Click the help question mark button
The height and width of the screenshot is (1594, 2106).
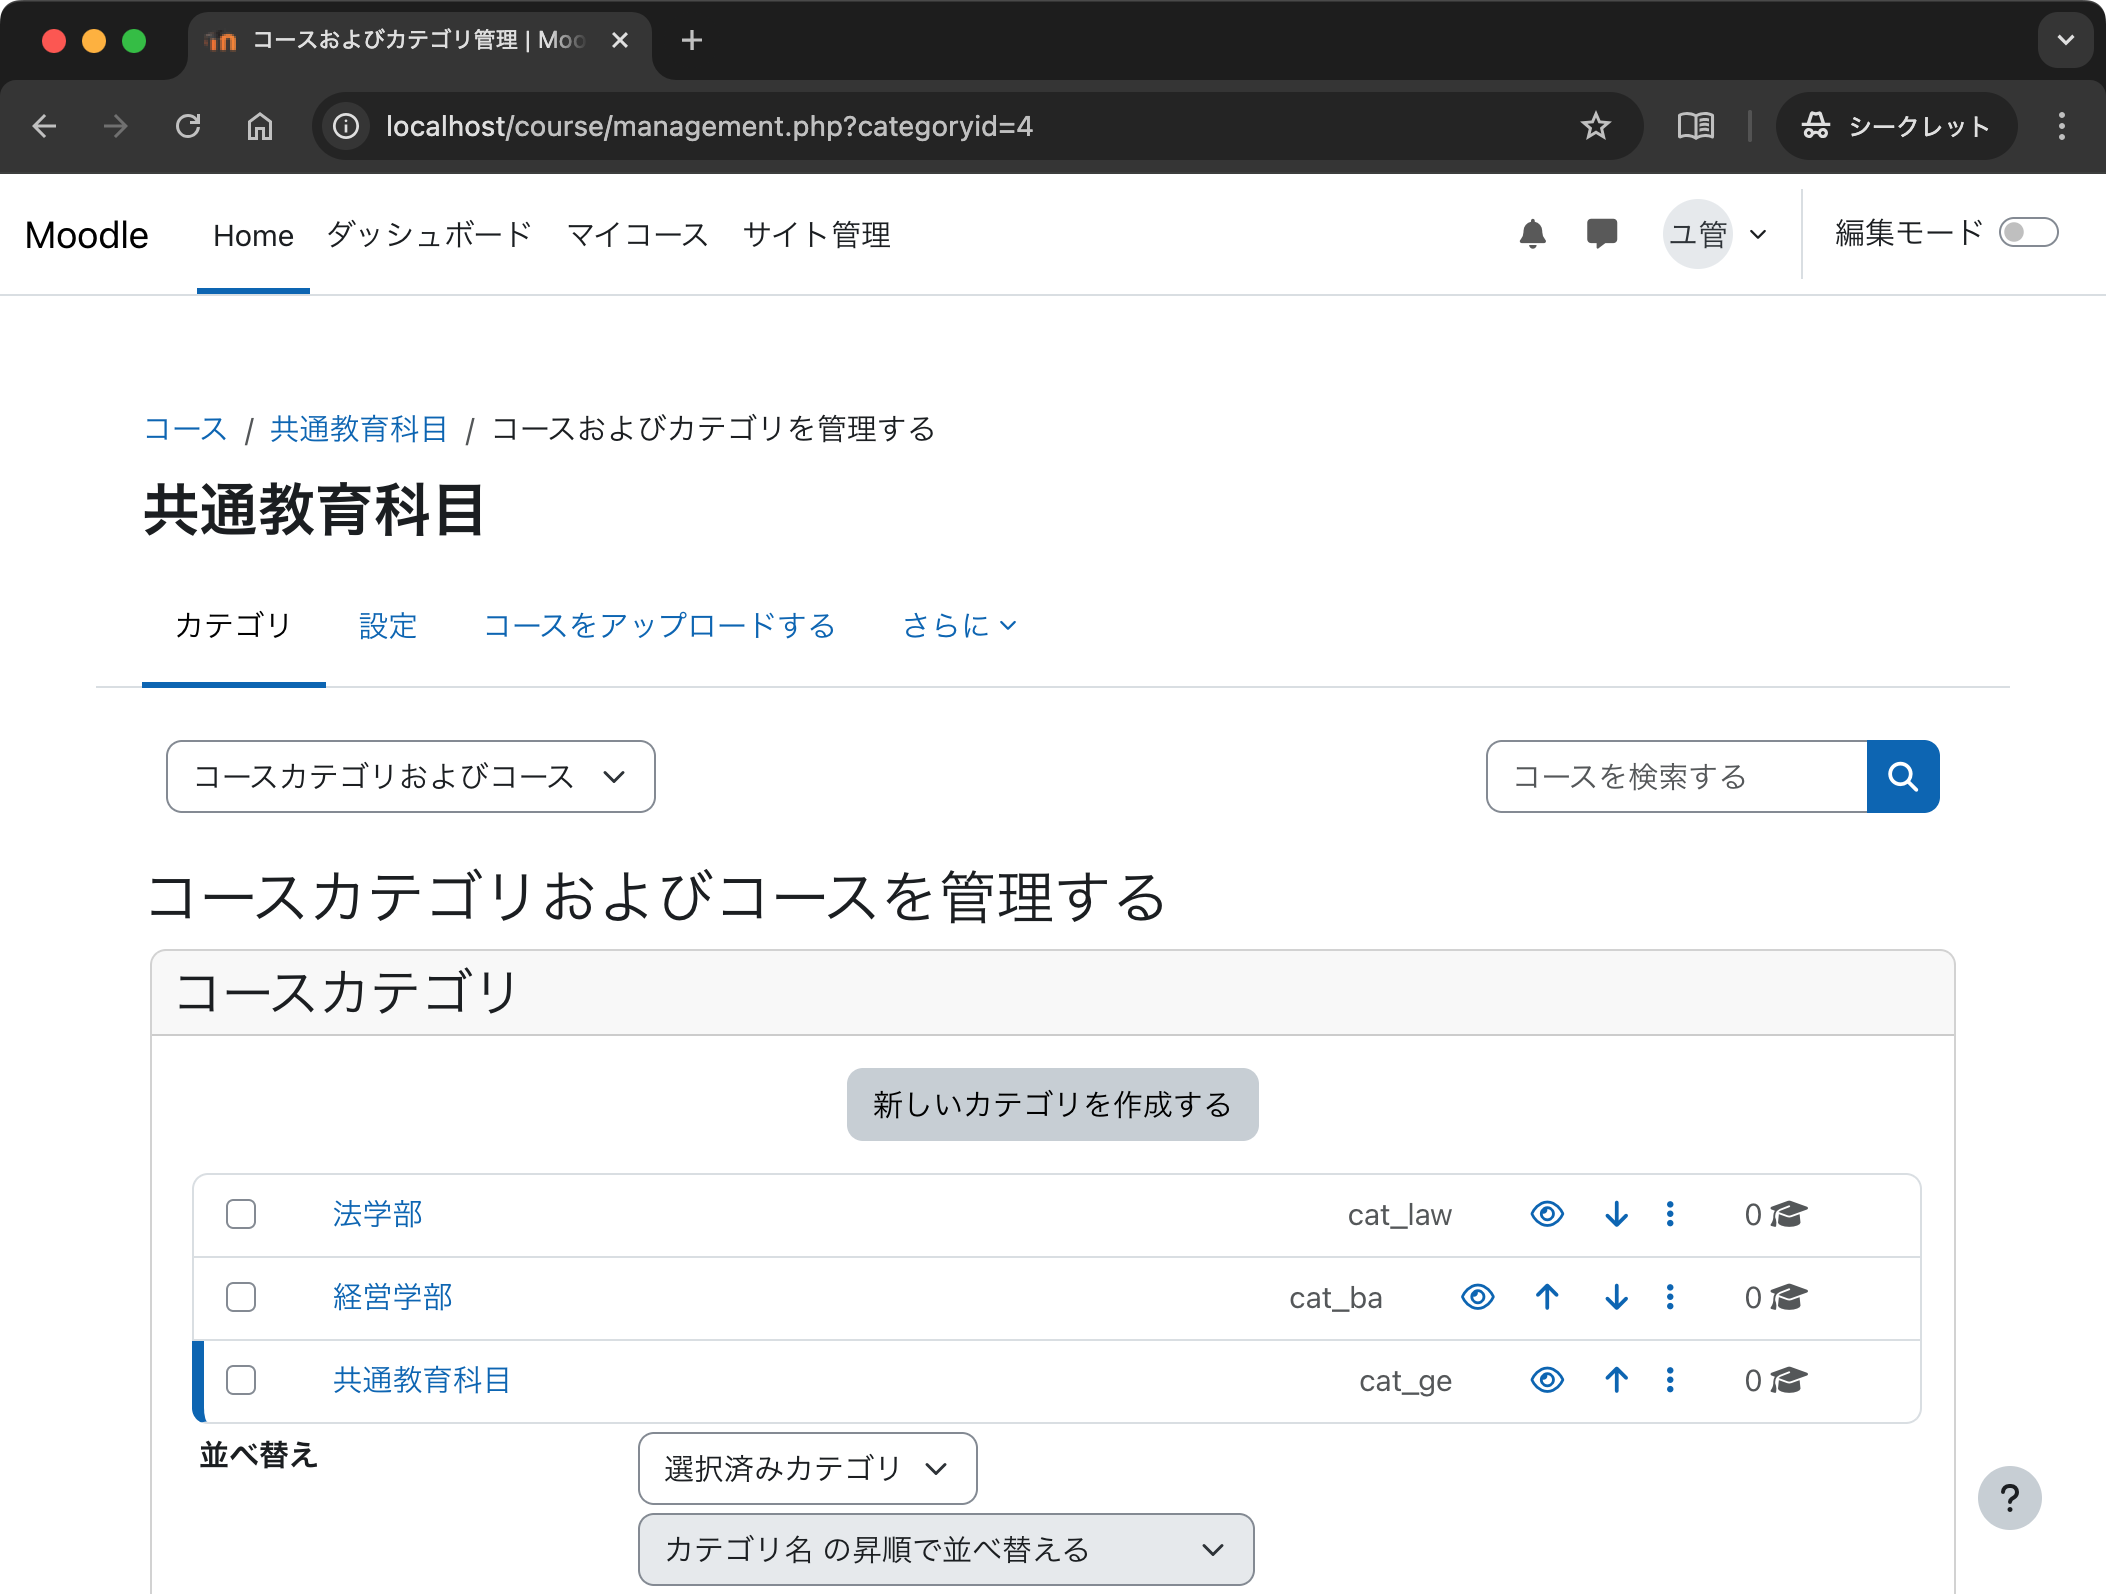[x=2009, y=1497]
